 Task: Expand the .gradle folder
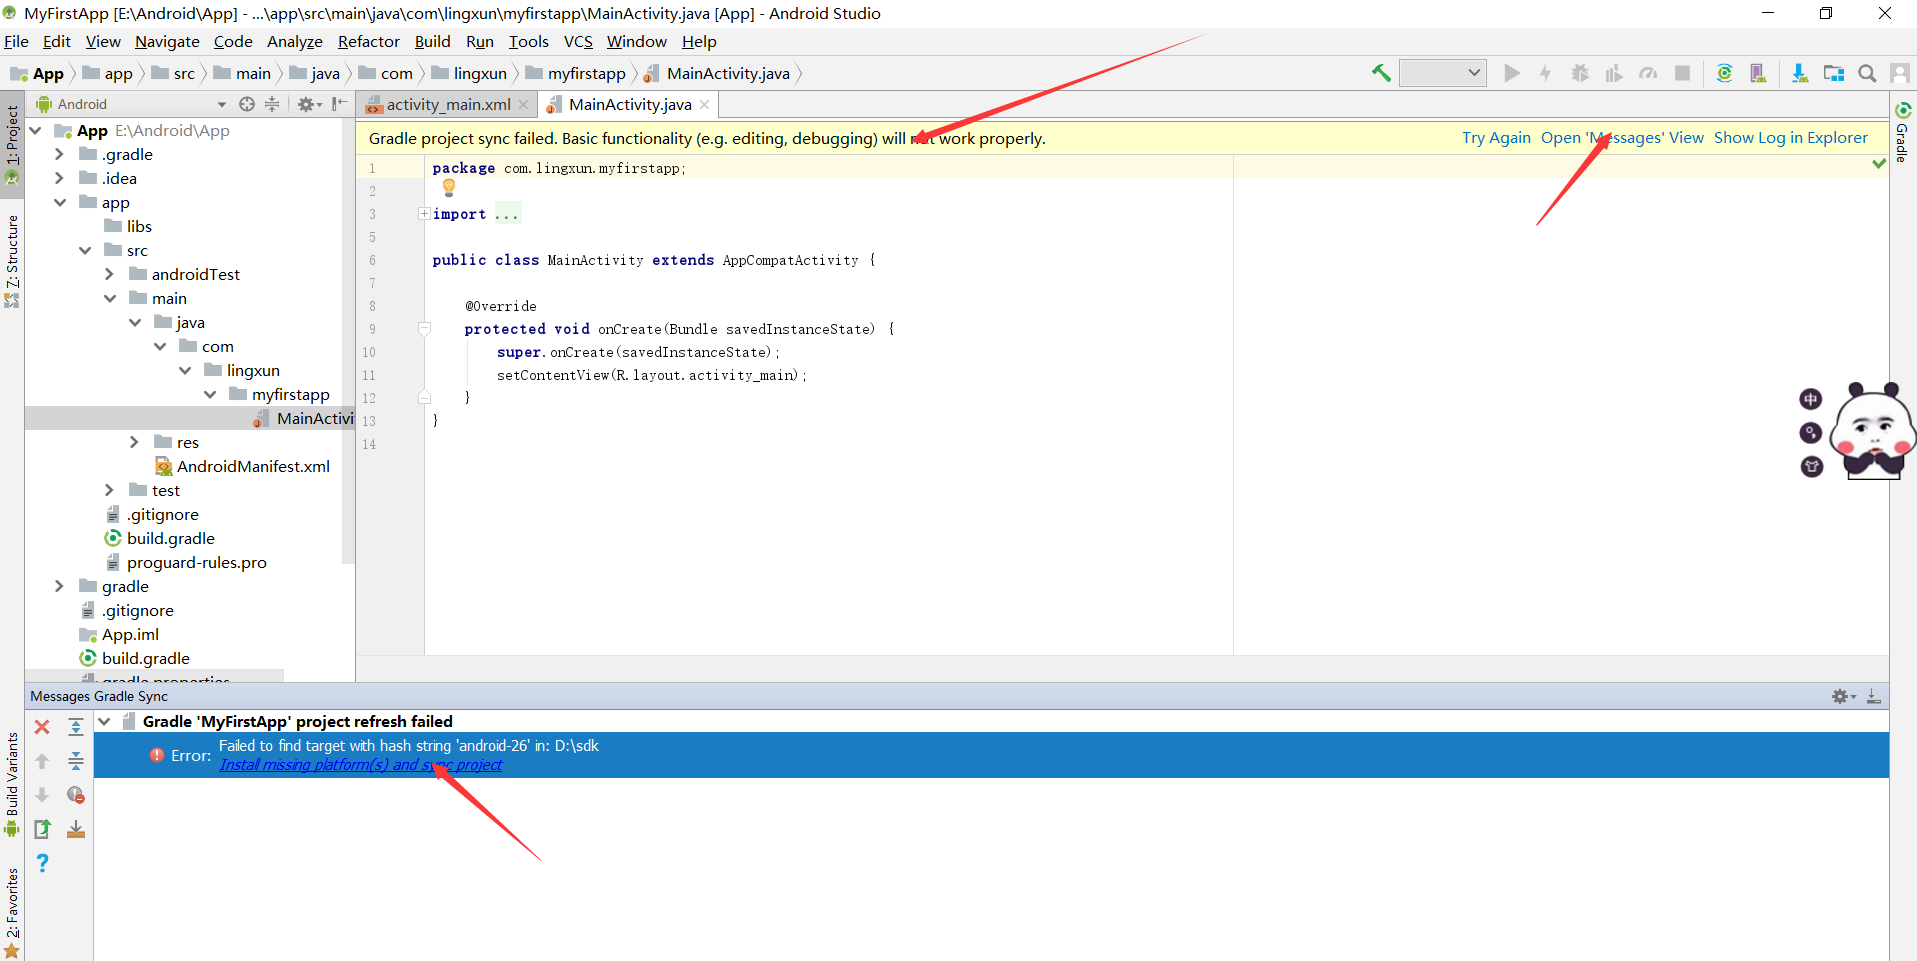click(x=60, y=154)
